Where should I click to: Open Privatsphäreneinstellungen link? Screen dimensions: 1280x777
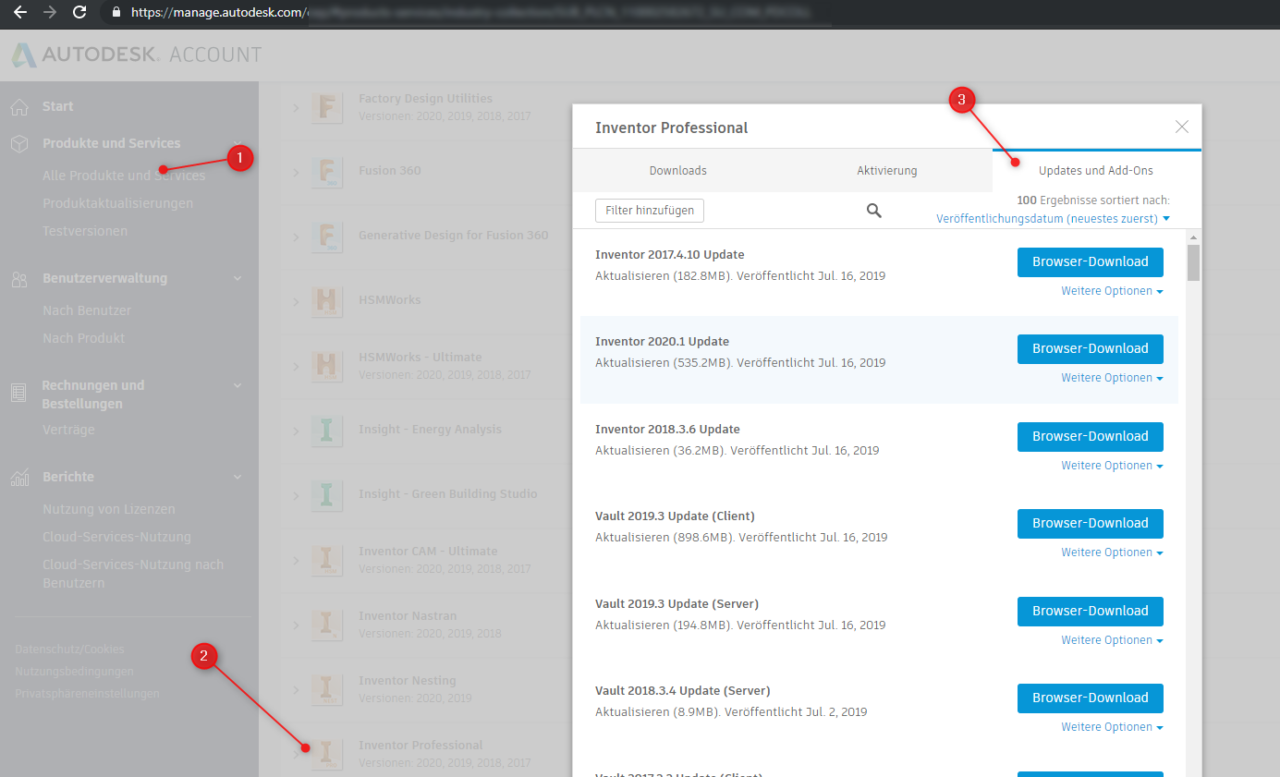click(x=86, y=693)
